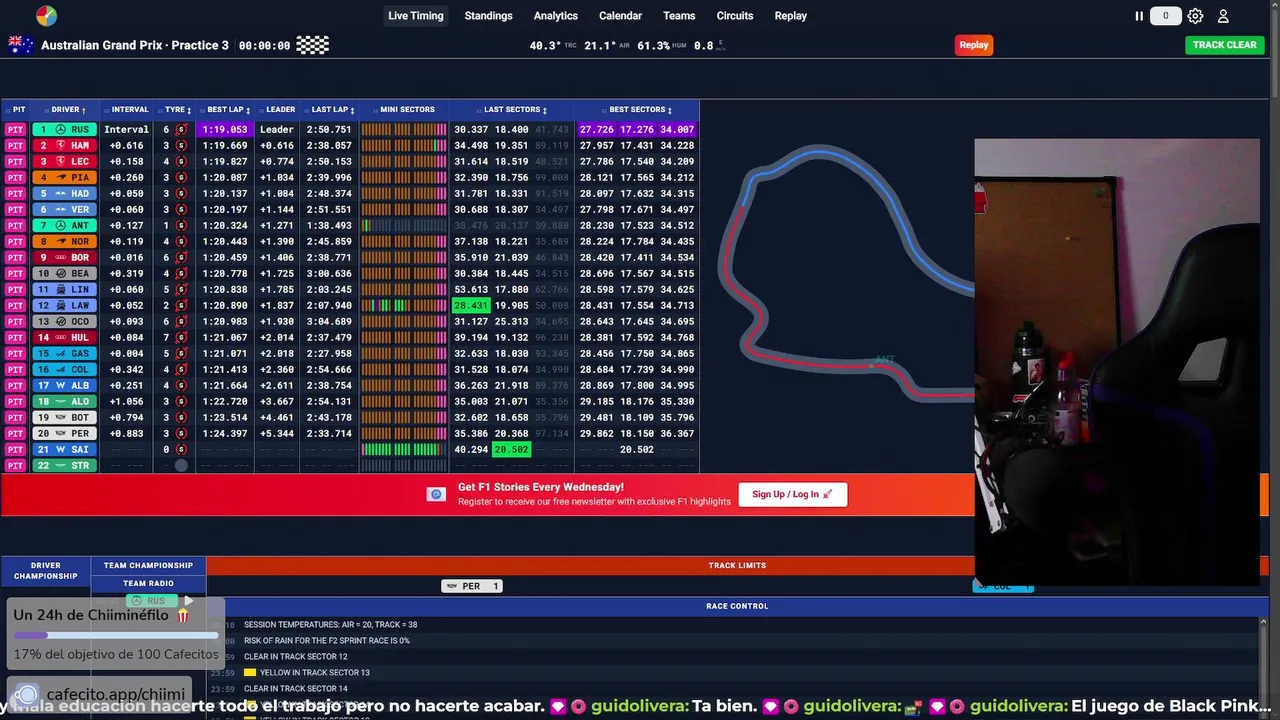Click the purple best lap 1:19.053
Image resolution: width=1280 pixels, height=720 pixels.
(225, 130)
